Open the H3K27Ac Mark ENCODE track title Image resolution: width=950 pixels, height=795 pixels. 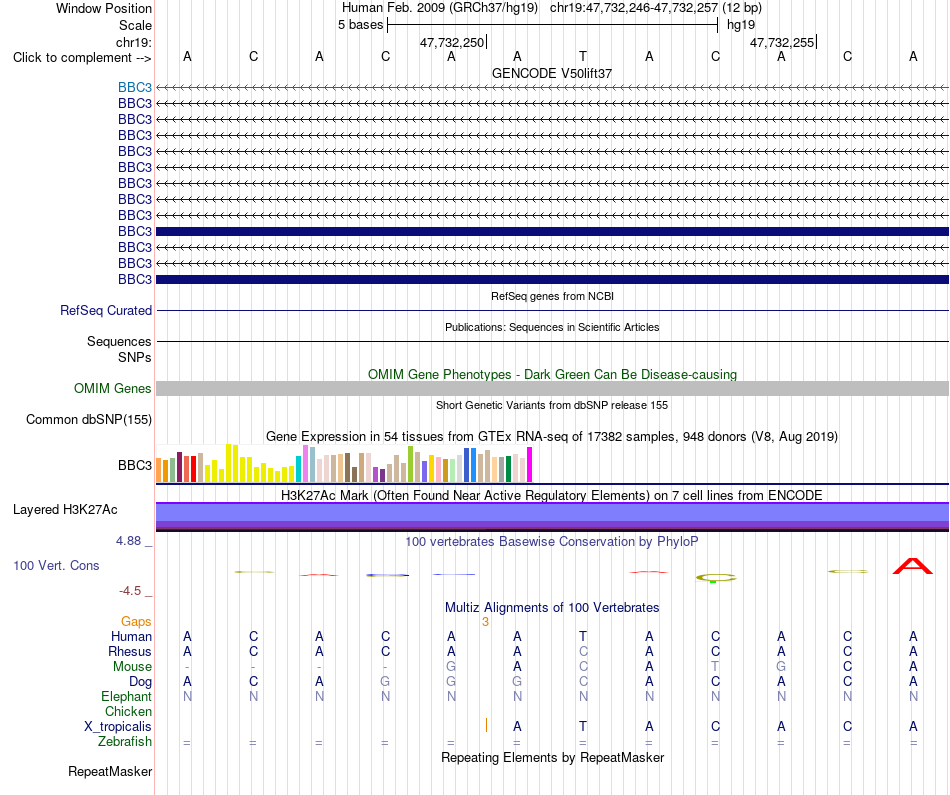tap(552, 495)
